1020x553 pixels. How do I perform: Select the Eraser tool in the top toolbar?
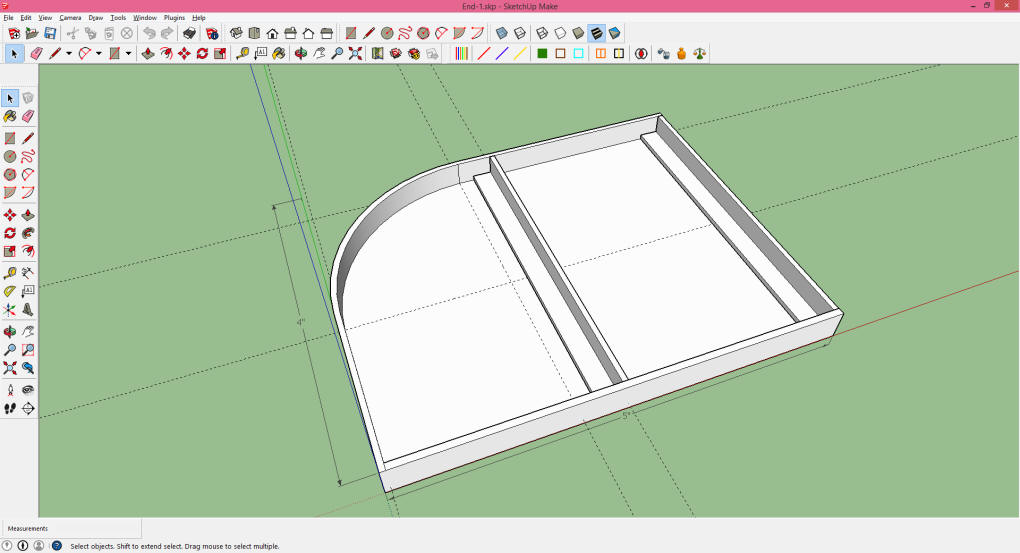(x=36, y=53)
